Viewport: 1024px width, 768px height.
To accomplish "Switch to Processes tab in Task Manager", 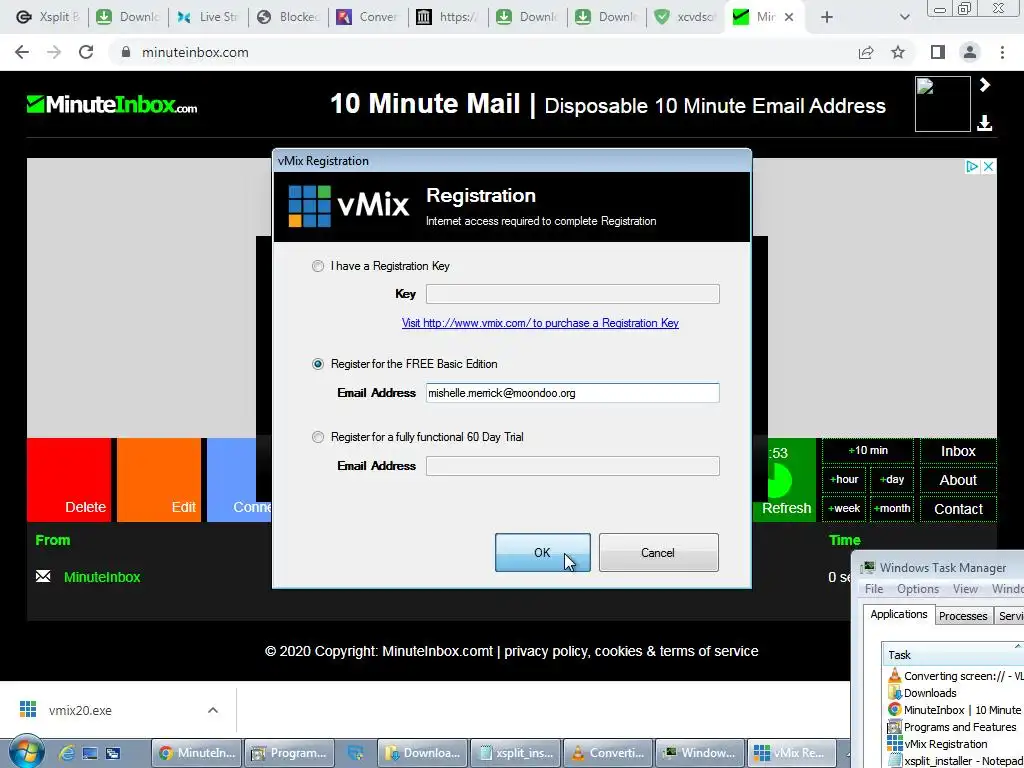I will click(963, 616).
